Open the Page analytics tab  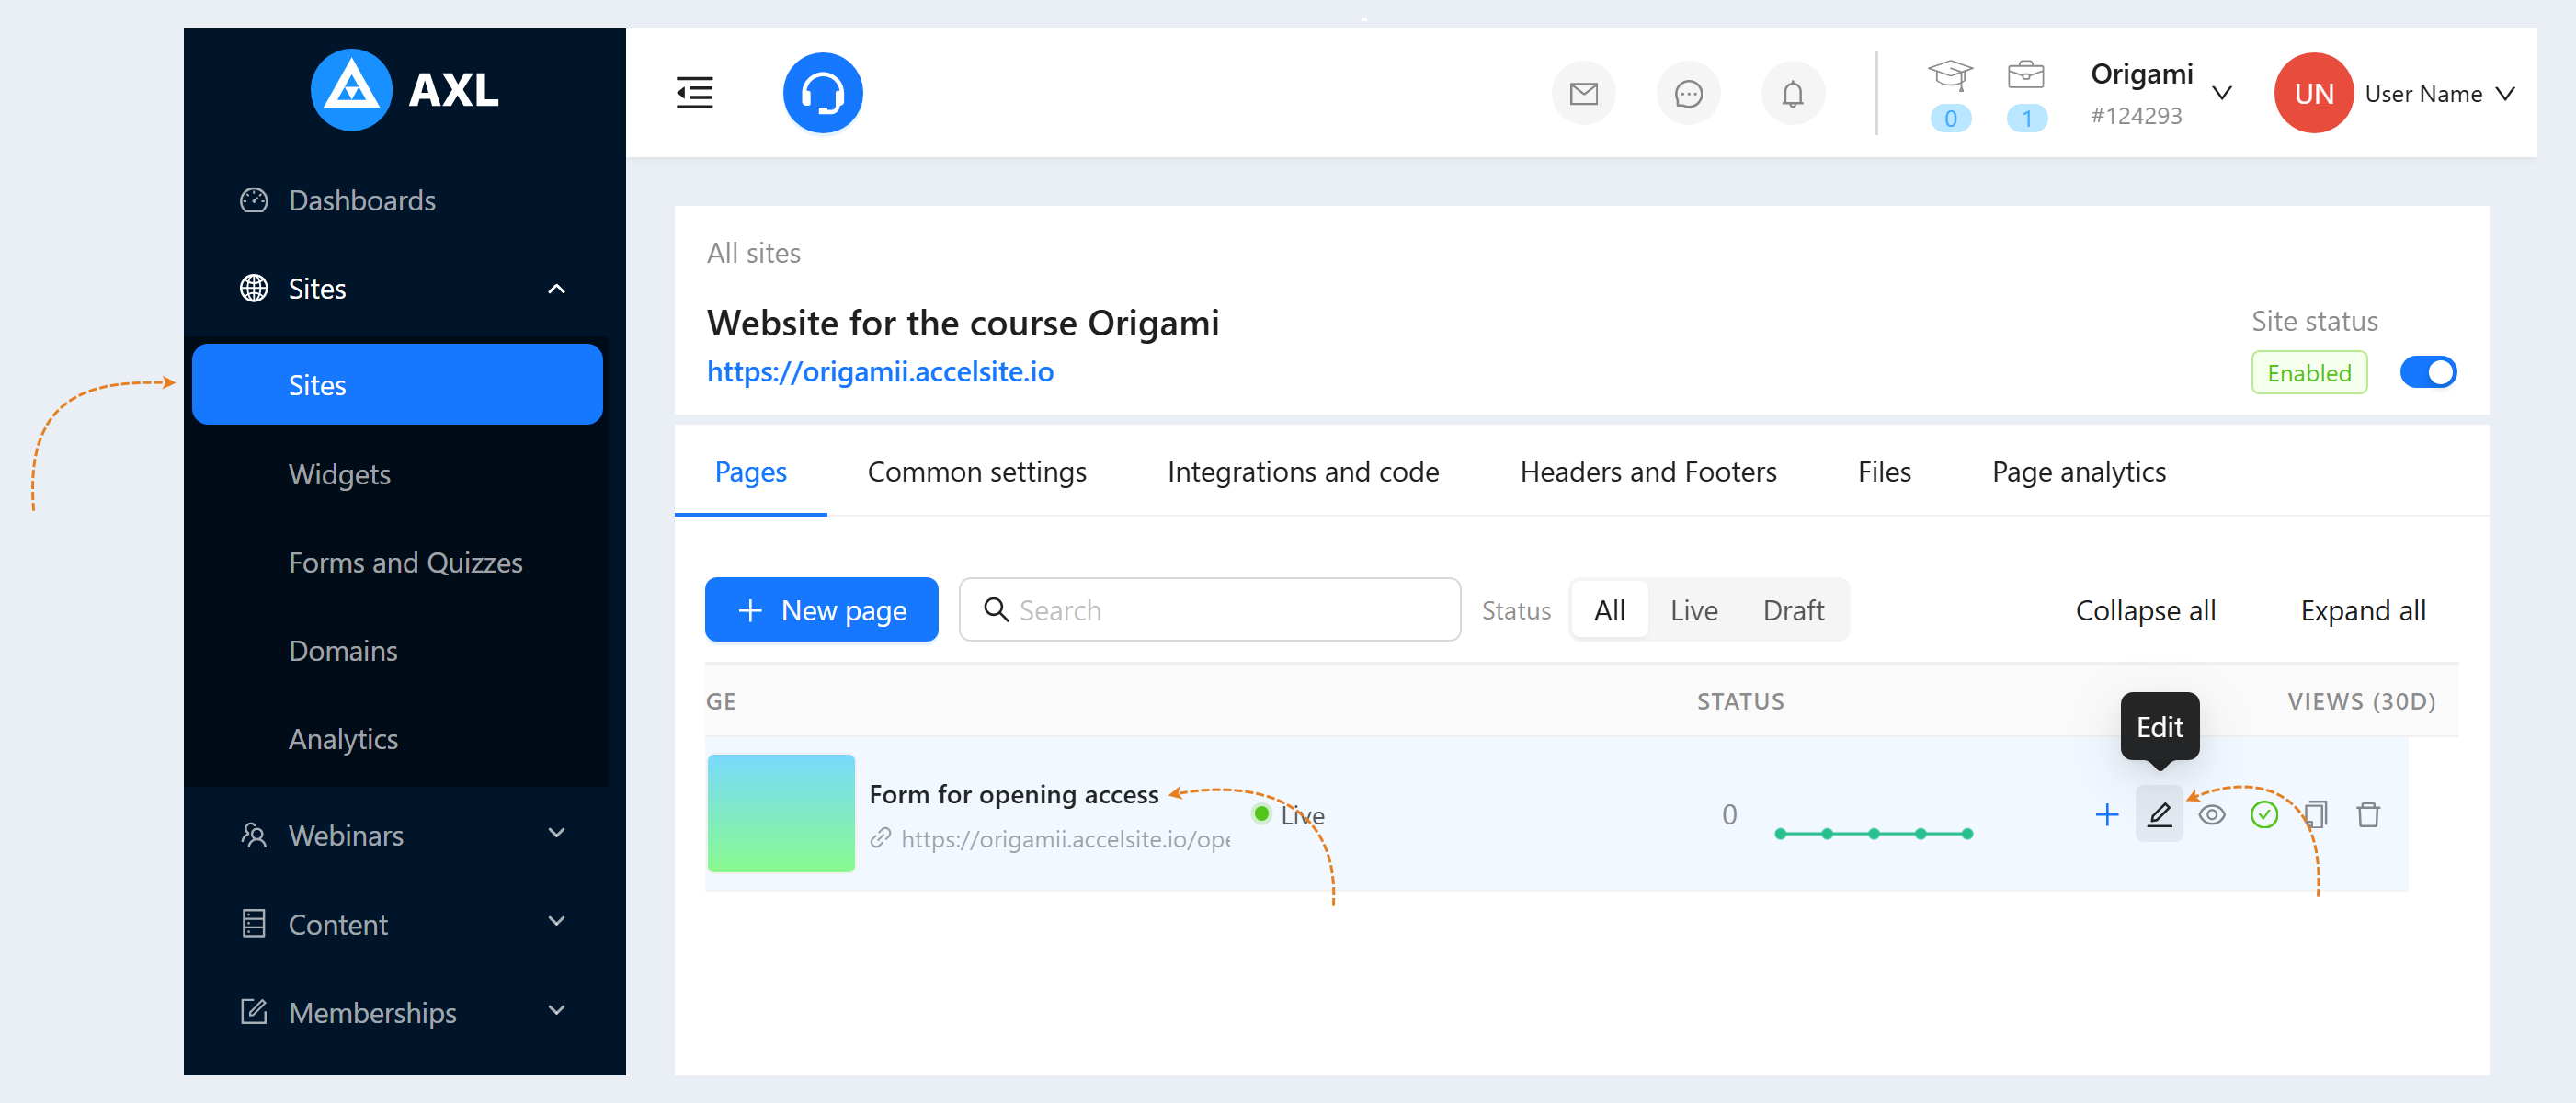click(x=2078, y=471)
